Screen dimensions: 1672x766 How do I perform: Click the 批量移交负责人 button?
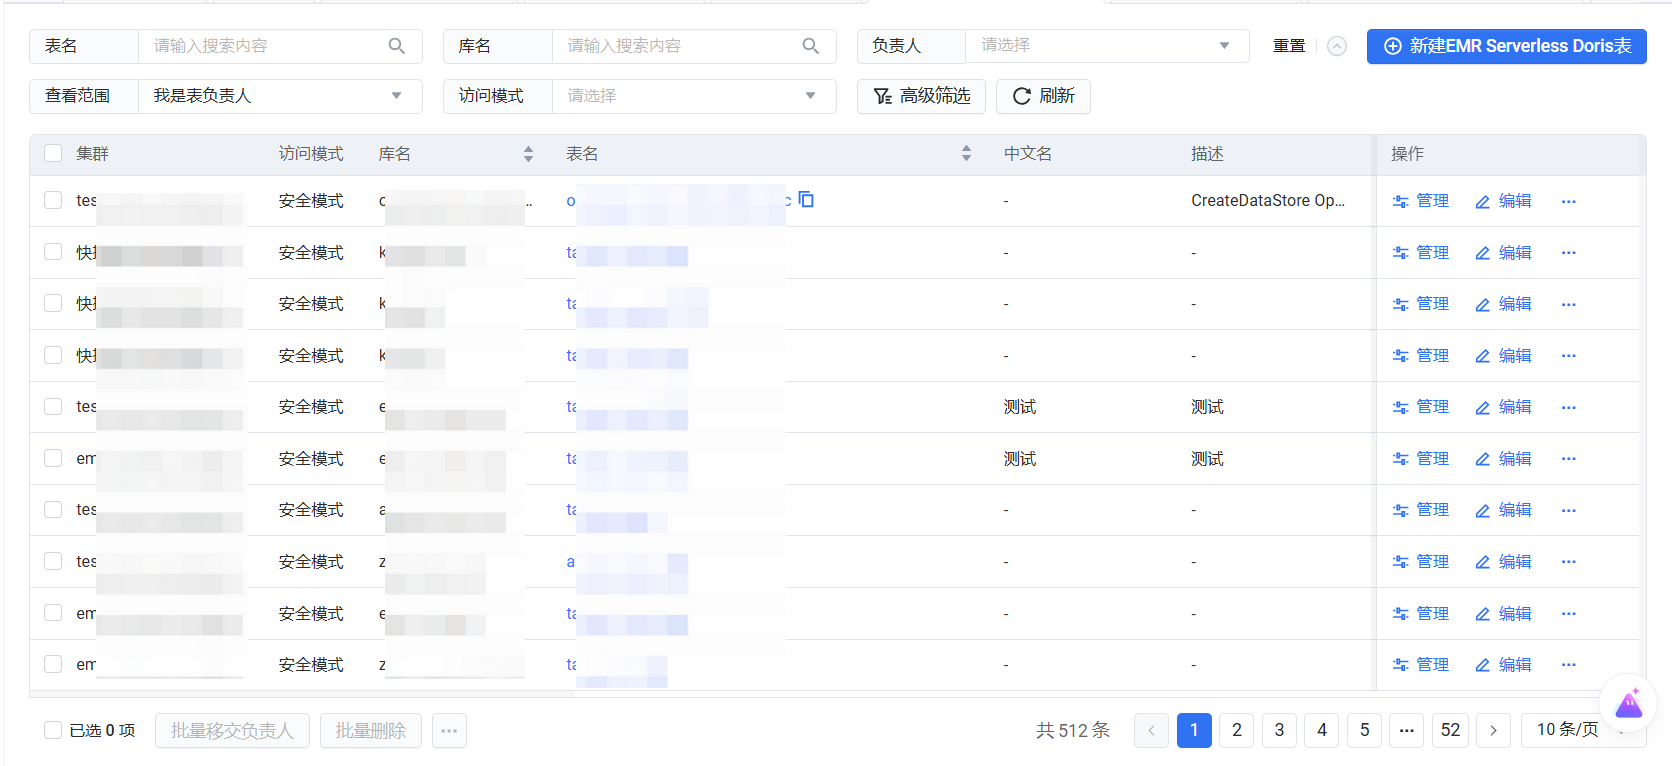232,731
